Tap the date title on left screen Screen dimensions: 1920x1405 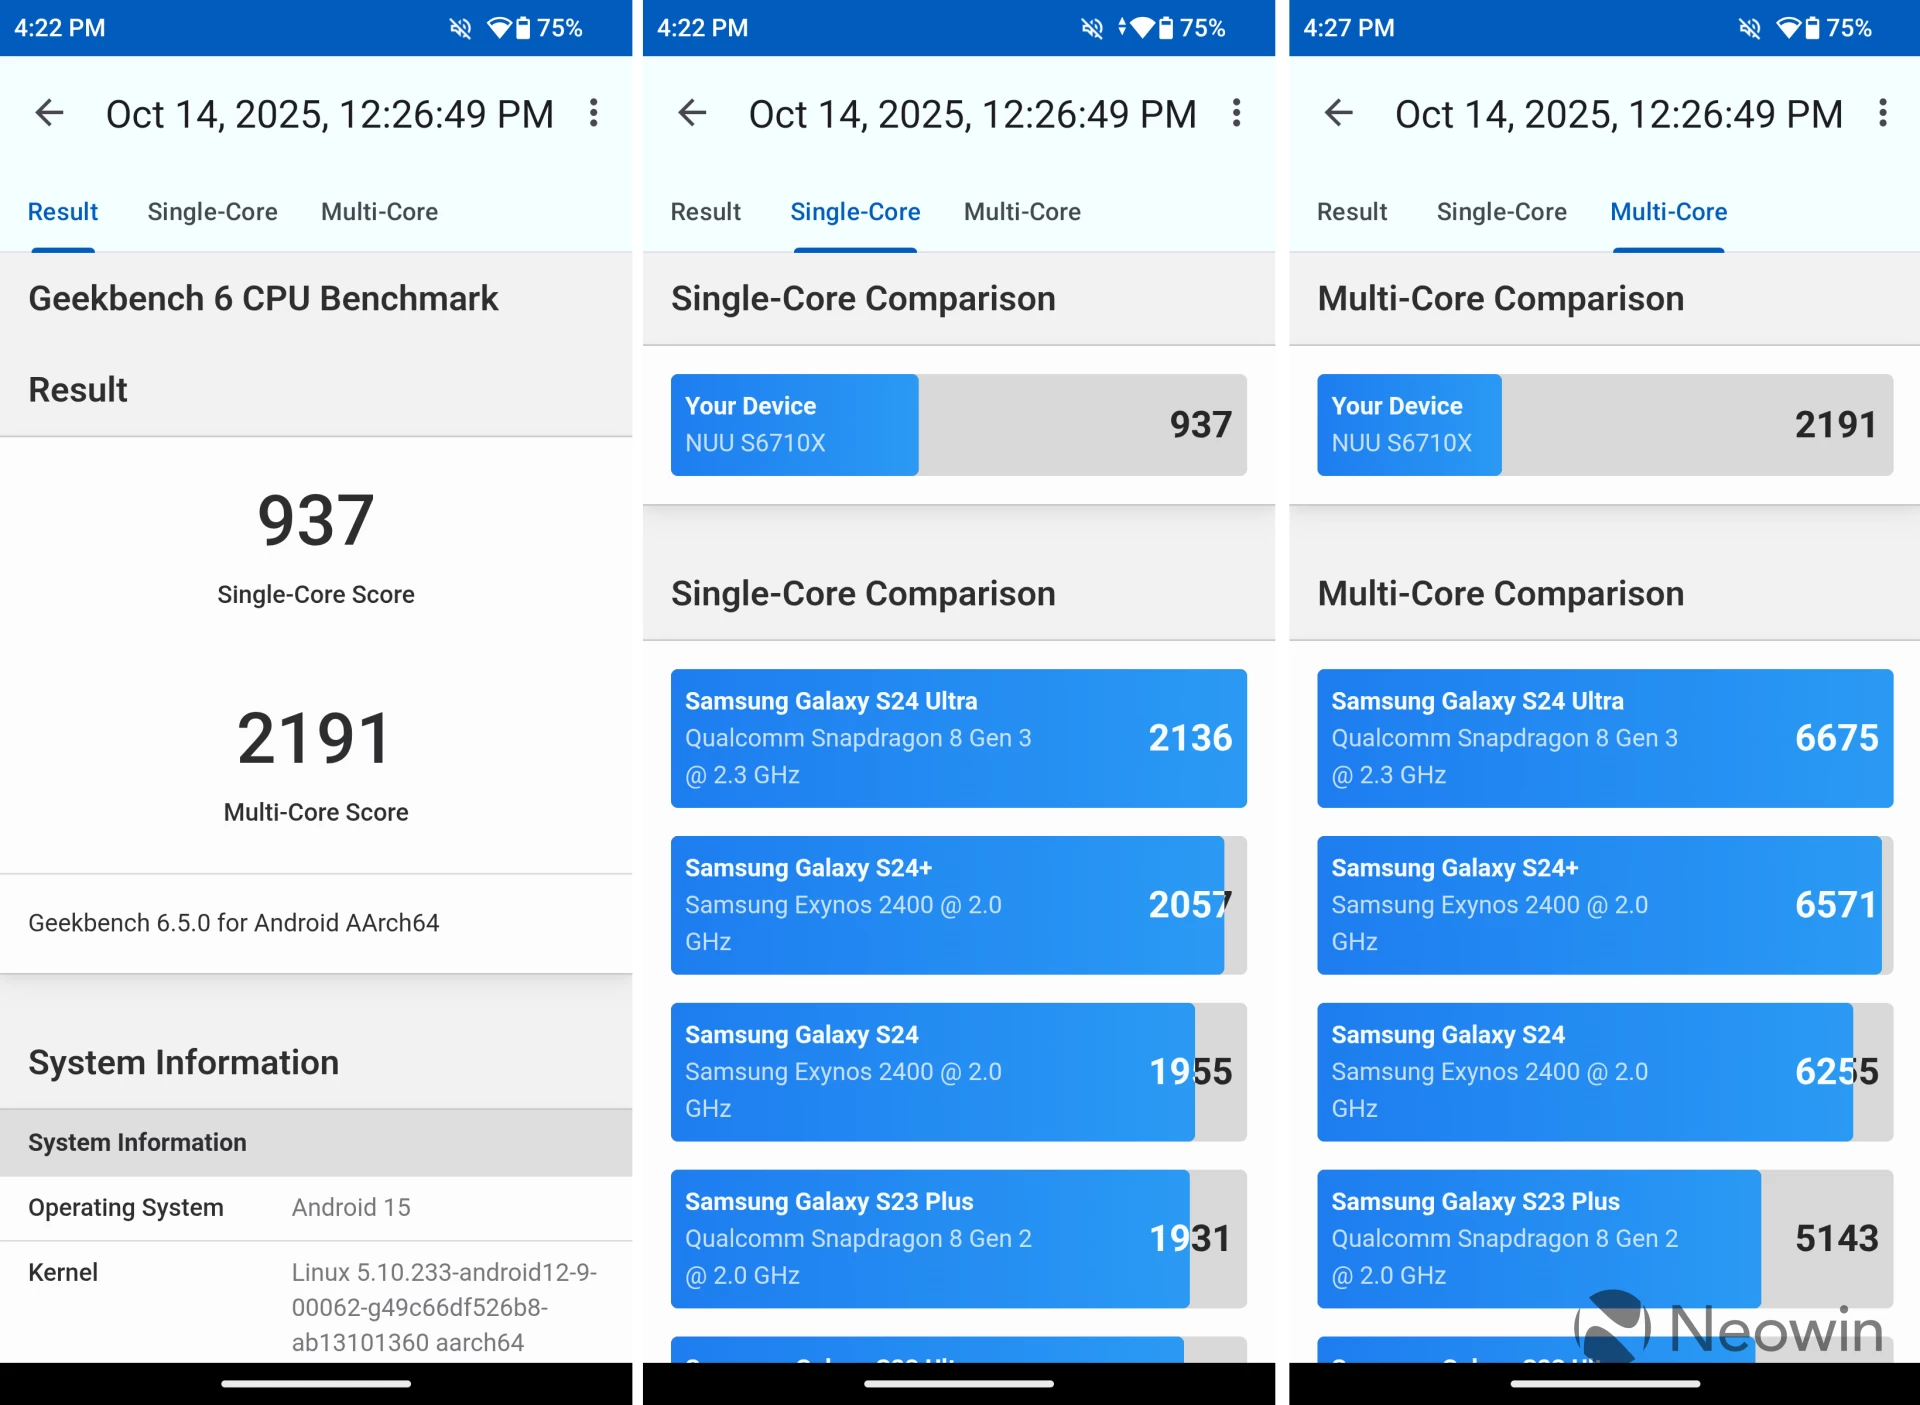click(329, 114)
